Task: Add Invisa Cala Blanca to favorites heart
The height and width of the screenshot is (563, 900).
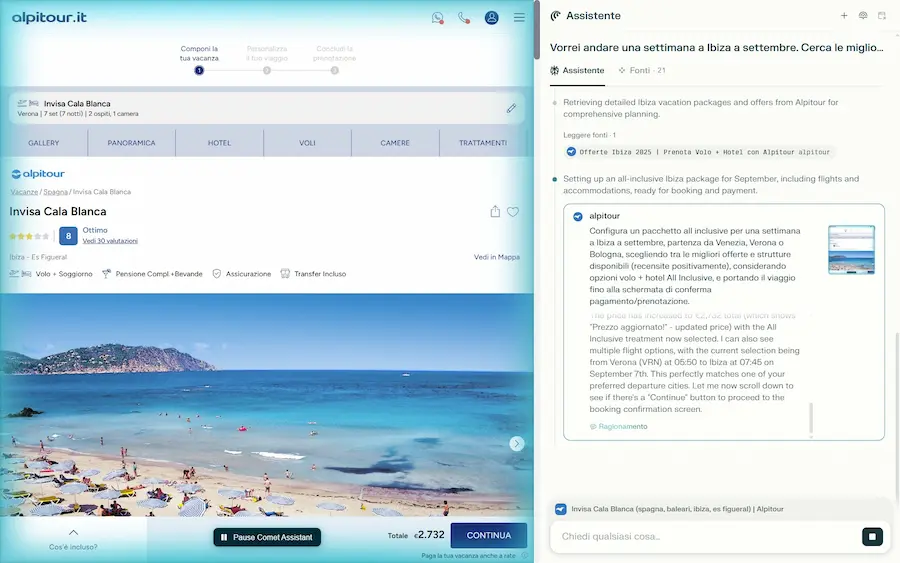Action: [513, 212]
